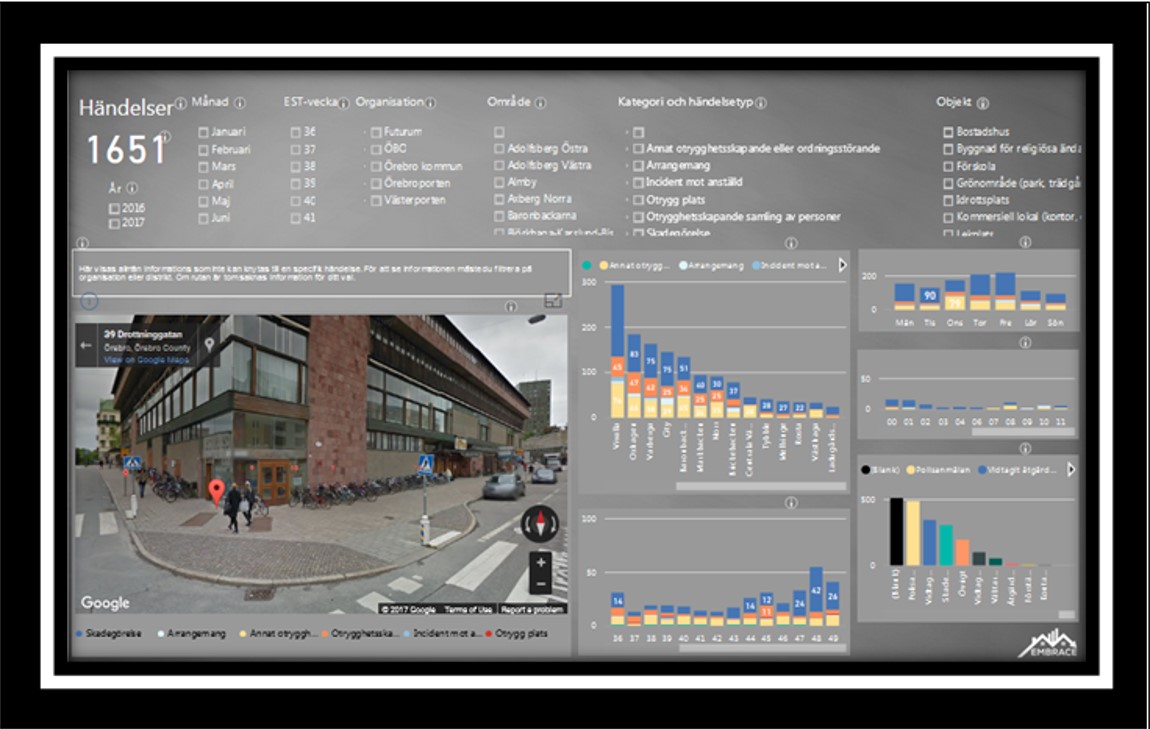Click the 1651 Händelser count
1150x729 pixels.
tap(127, 150)
